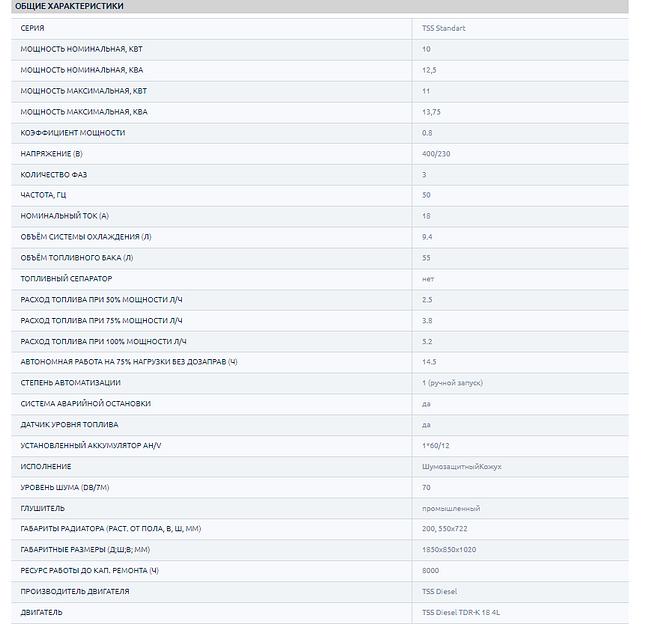Screen dimensions: 646x624
Task: Click the УСТАНОВЛЕННЫЙ АККУМУЛЯТОР value 1*60/12
Action: click(x=436, y=445)
